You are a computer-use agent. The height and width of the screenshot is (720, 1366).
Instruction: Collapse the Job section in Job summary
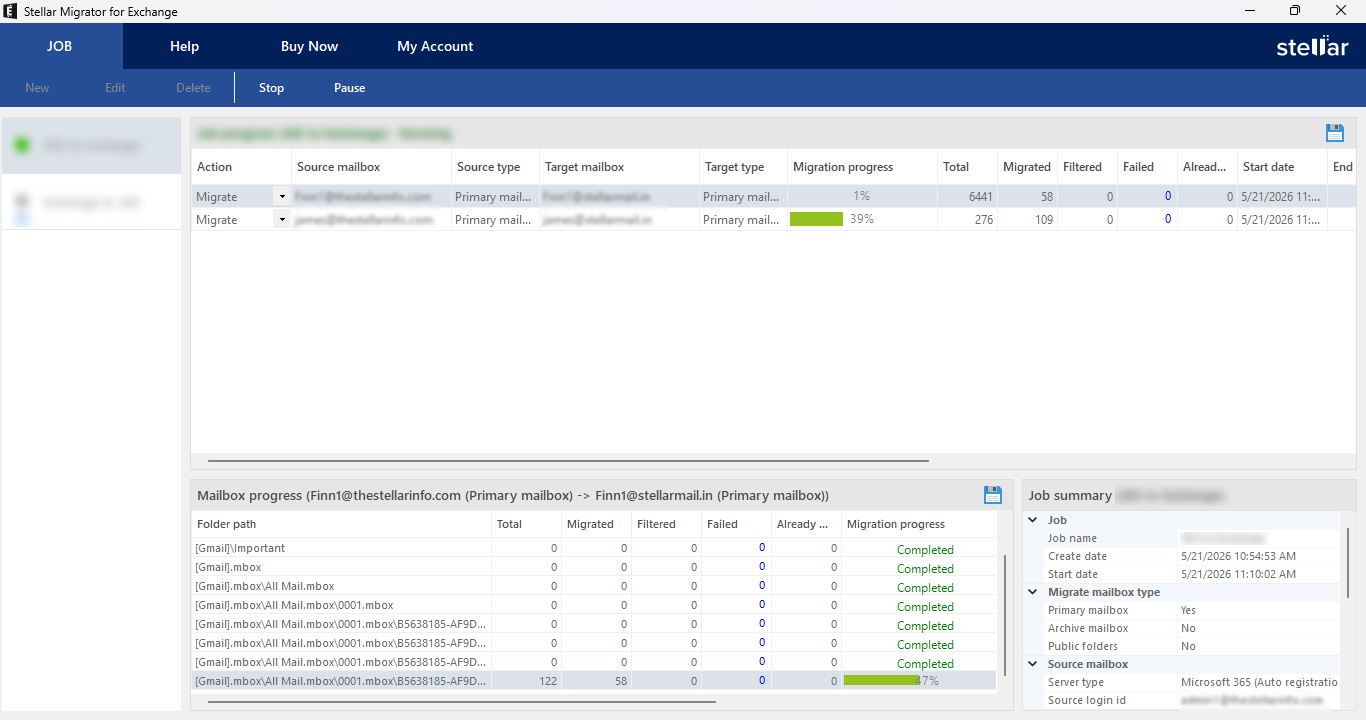[1033, 520]
